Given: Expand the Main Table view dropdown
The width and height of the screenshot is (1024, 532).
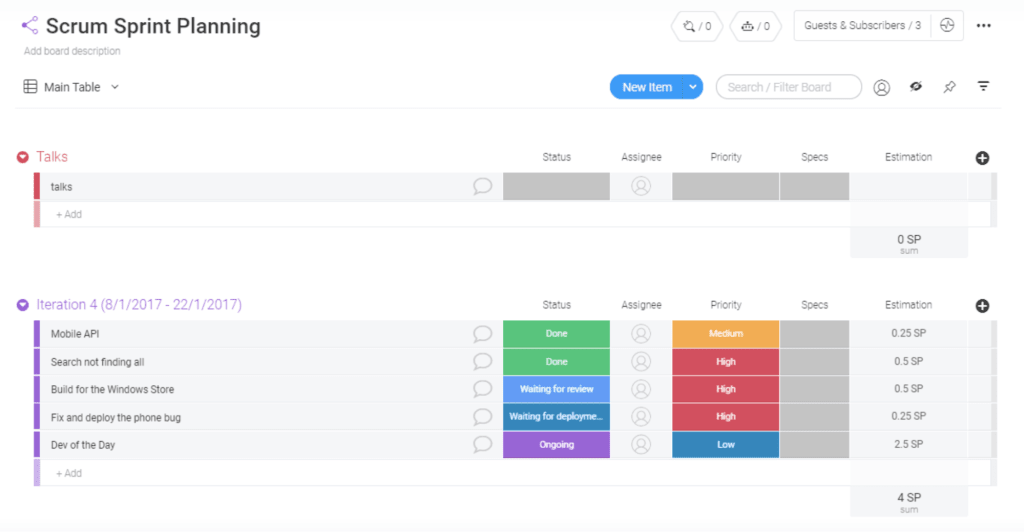Looking at the screenshot, I should click(115, 87).
